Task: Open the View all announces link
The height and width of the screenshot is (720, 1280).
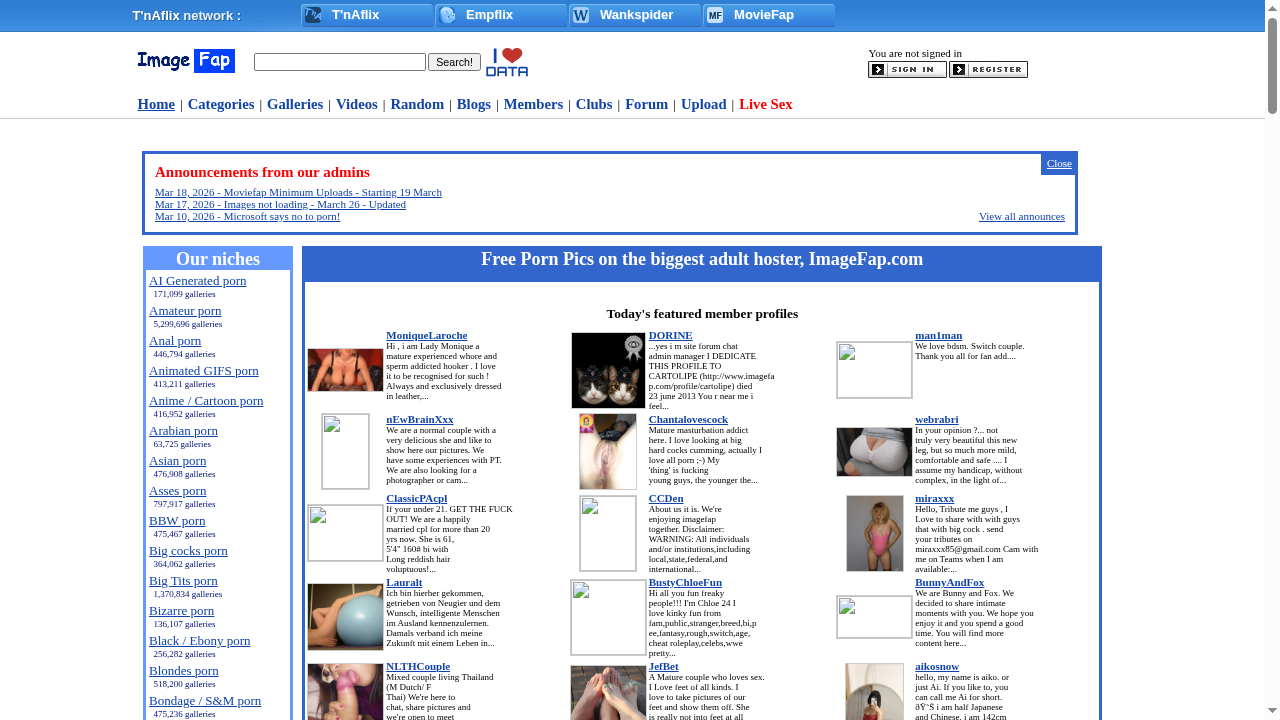Action: pos(1021,216)
